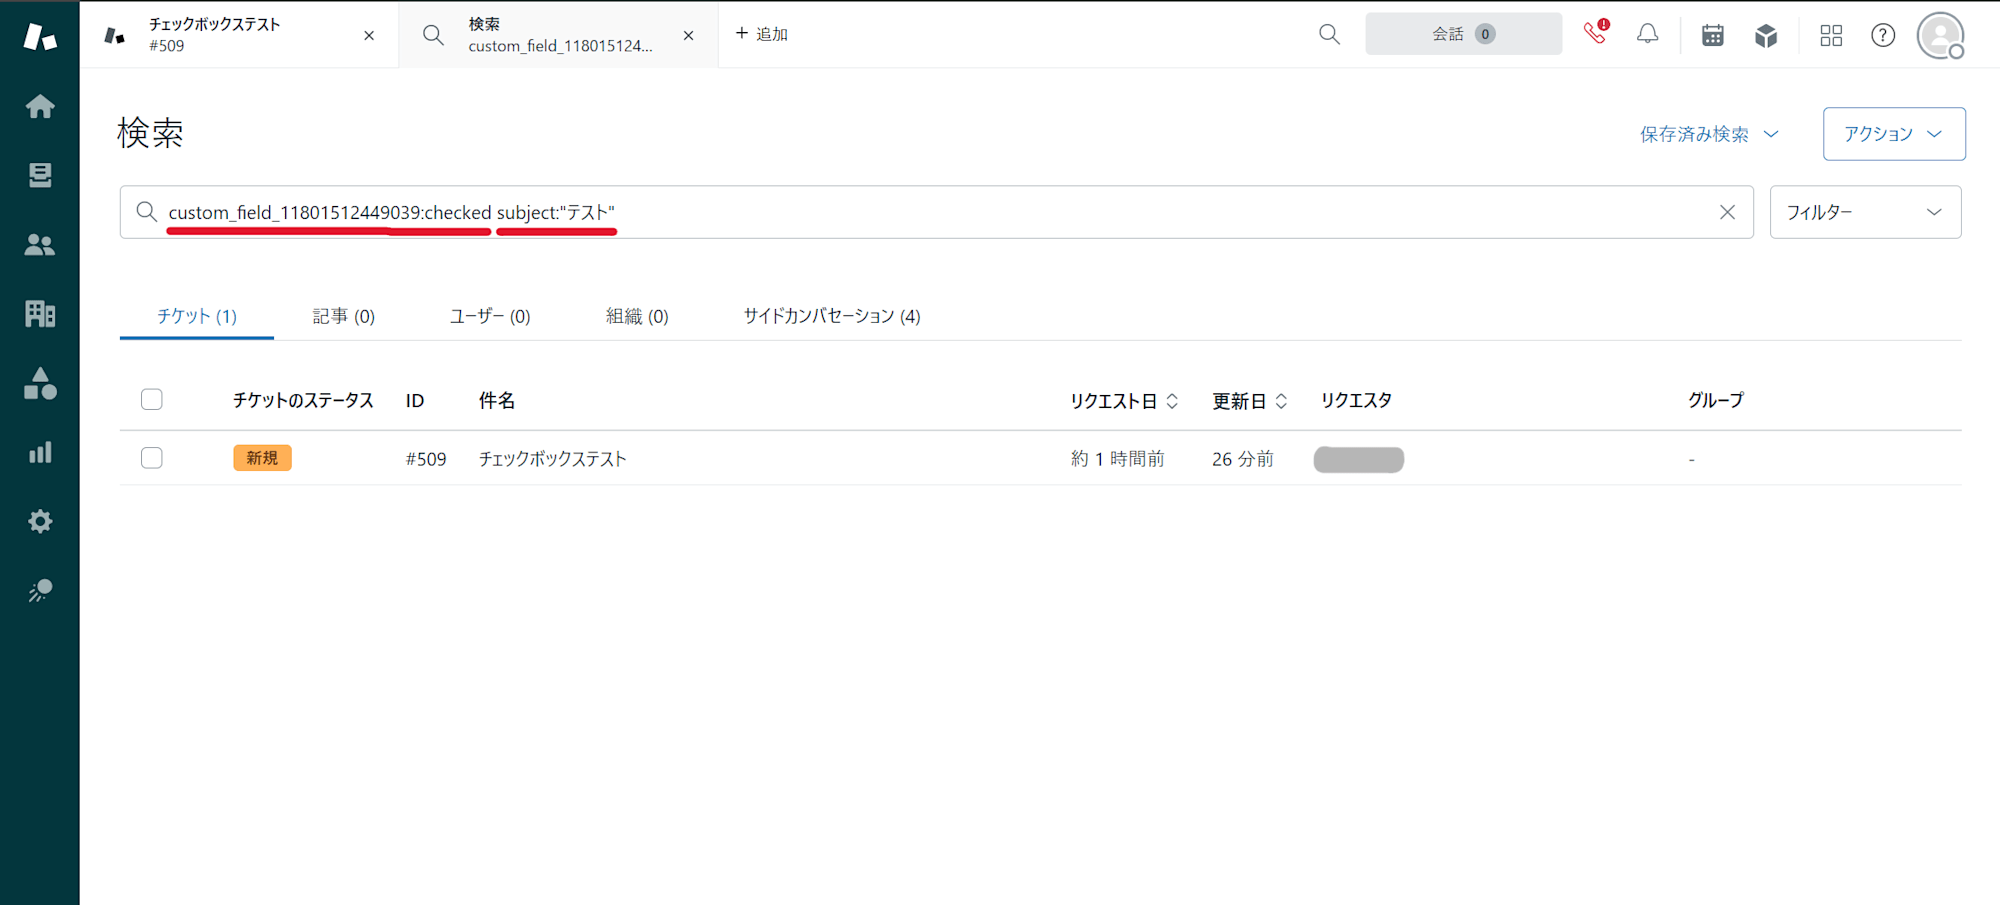Expand 保存済み検索 dropdown

point(1710,134)
